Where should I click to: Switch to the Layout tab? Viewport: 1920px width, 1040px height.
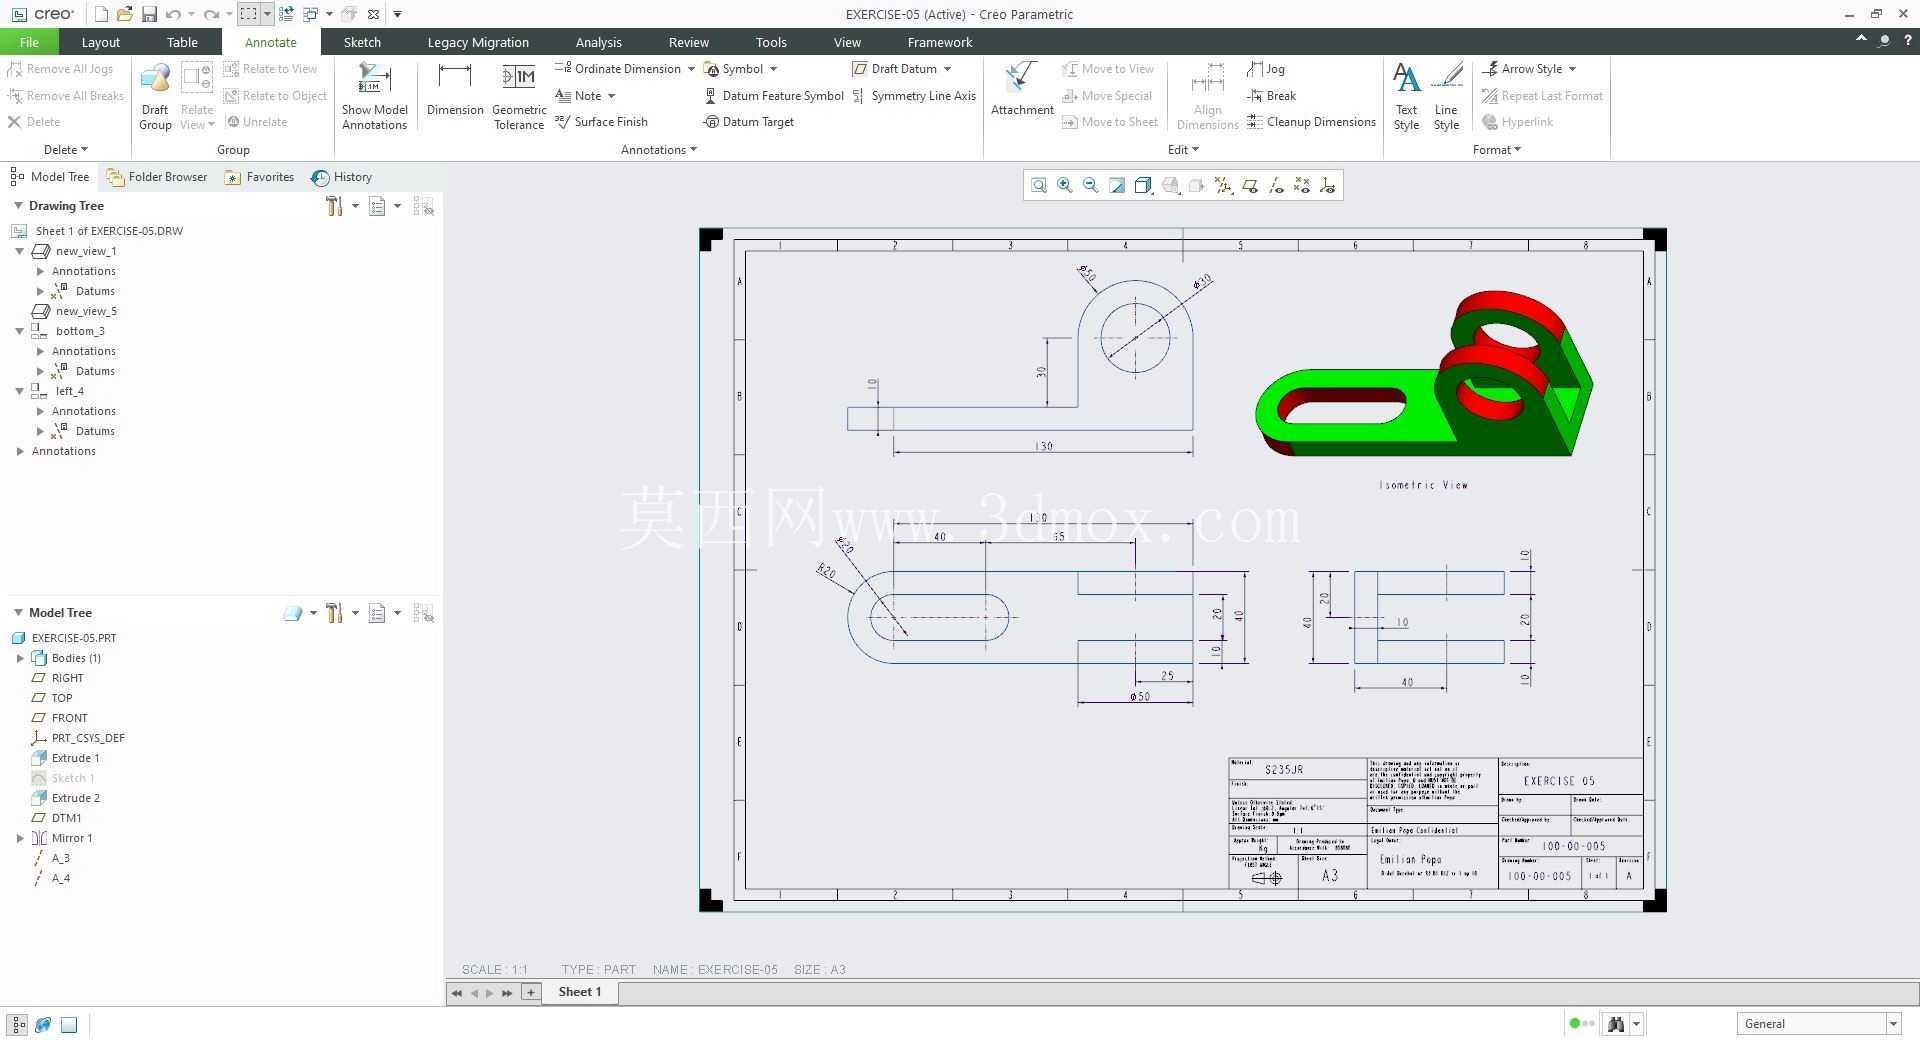[x=100, y=42]
